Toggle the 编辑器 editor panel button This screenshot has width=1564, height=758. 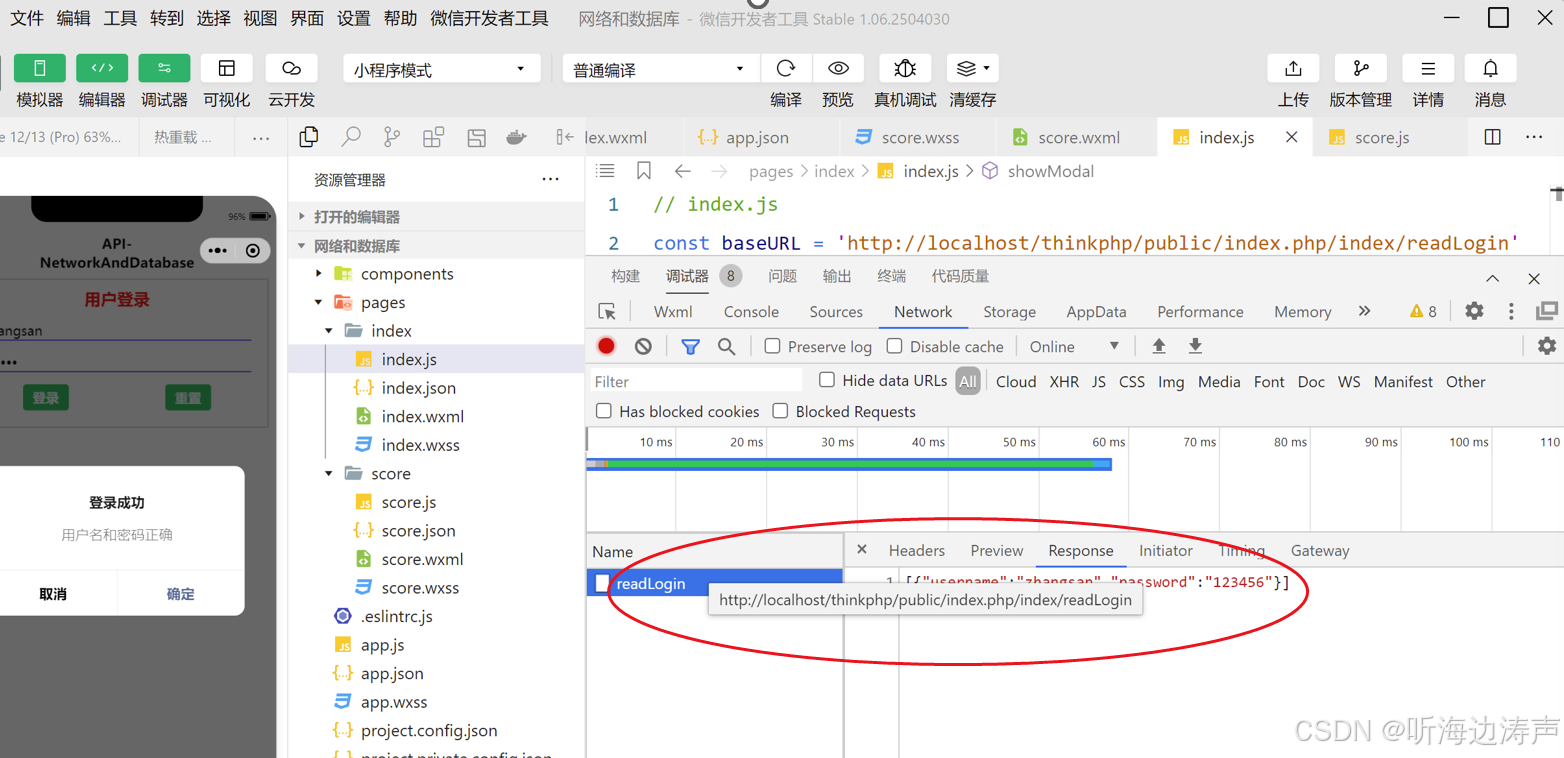(102, 68)
